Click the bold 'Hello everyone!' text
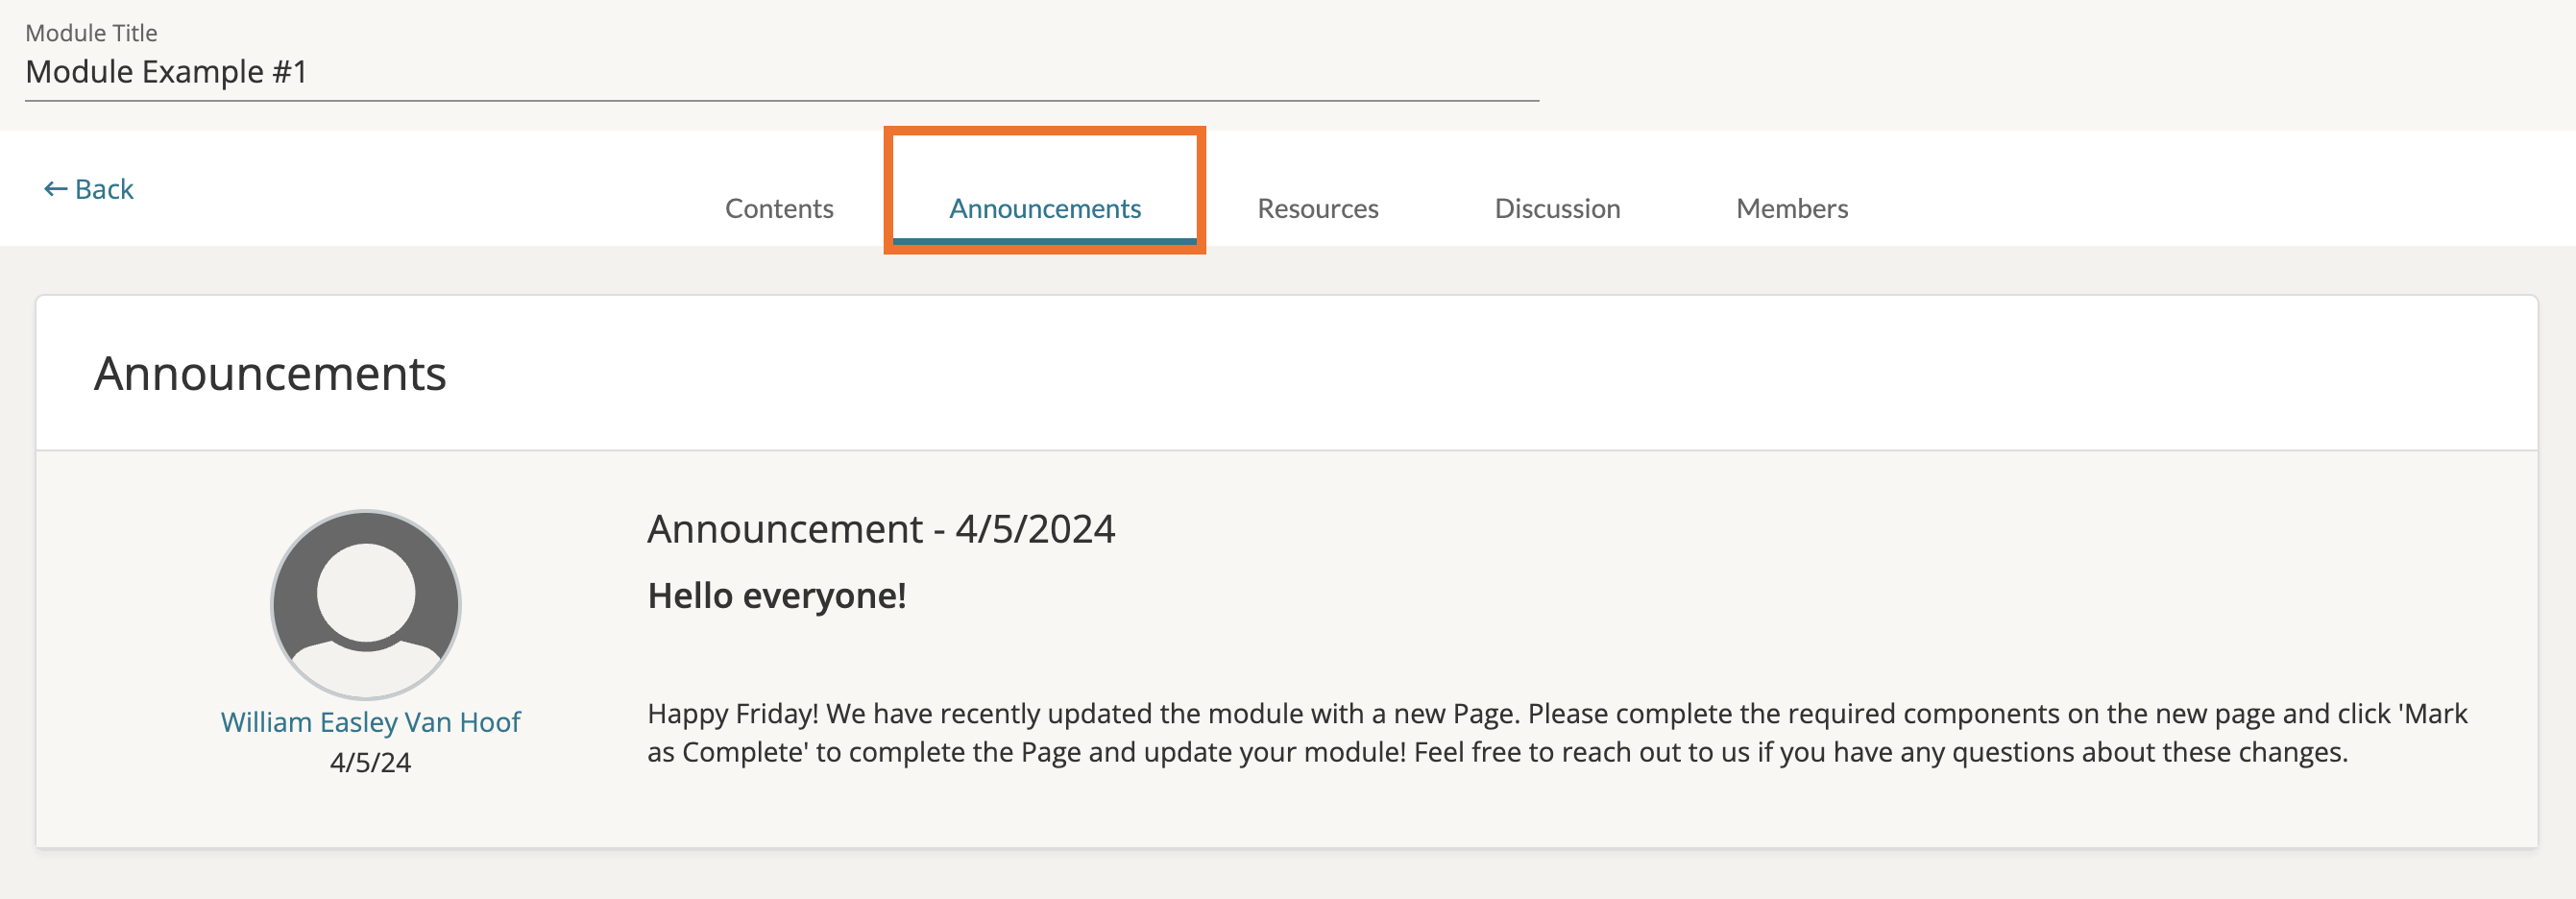Viewport: 2576px width, 899px height. click(x=777, y=596)
